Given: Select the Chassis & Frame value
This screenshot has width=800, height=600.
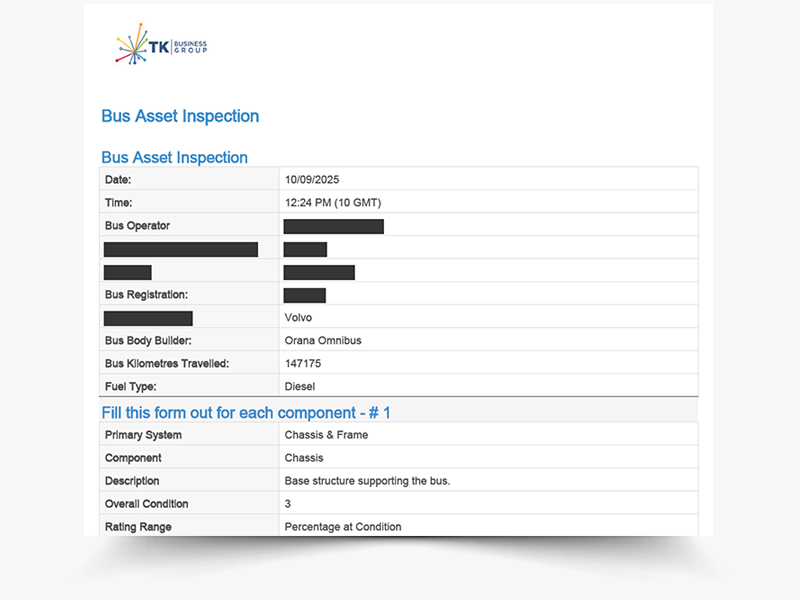Looking at the screenshot, I should pyautogui.click(x=326, y=435).
